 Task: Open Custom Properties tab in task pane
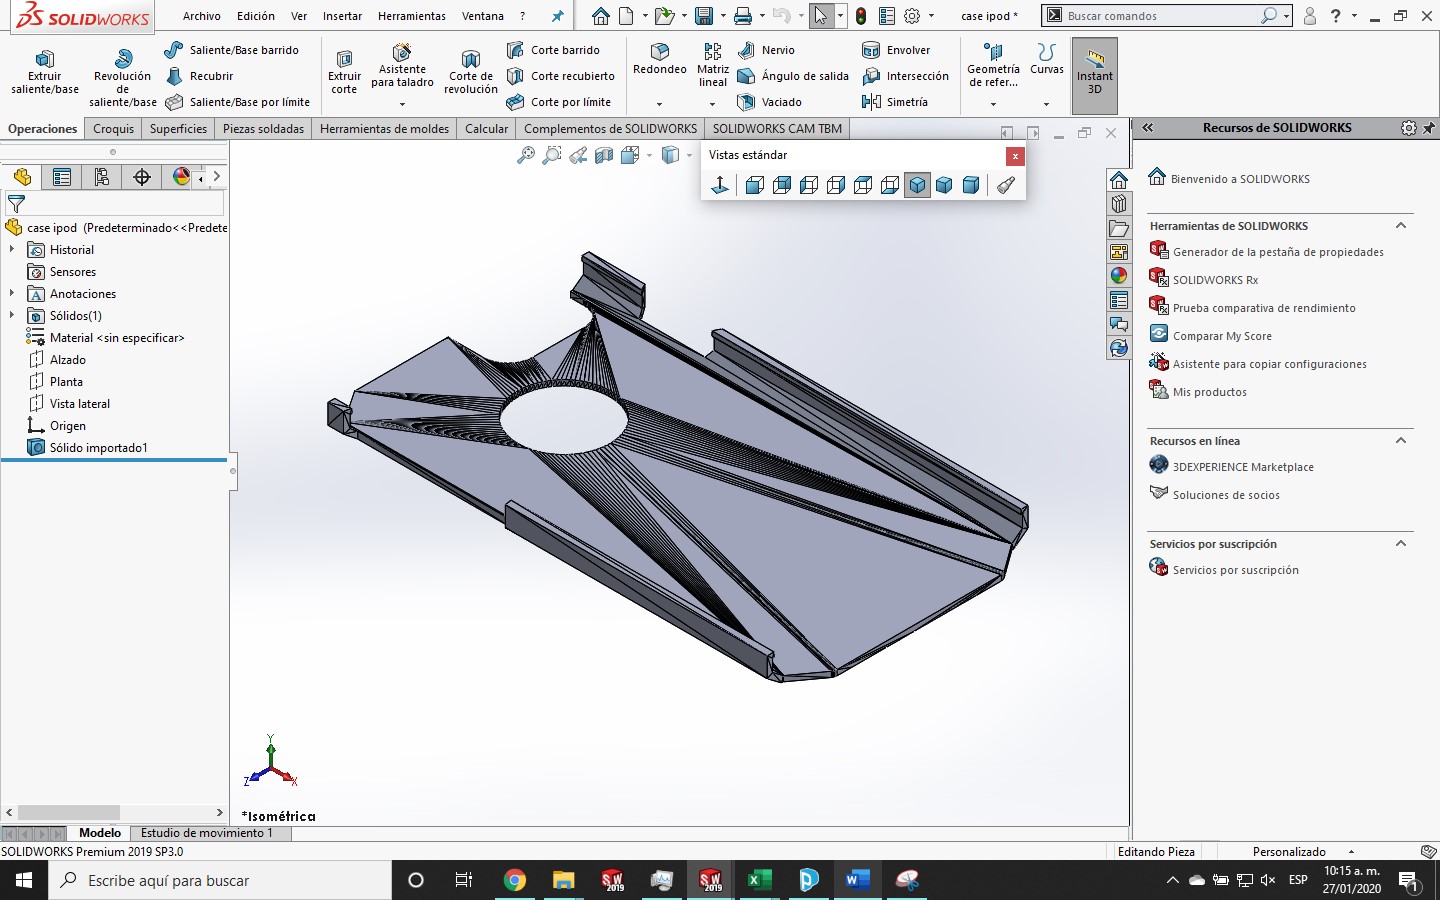click(x=1119, y=300)
